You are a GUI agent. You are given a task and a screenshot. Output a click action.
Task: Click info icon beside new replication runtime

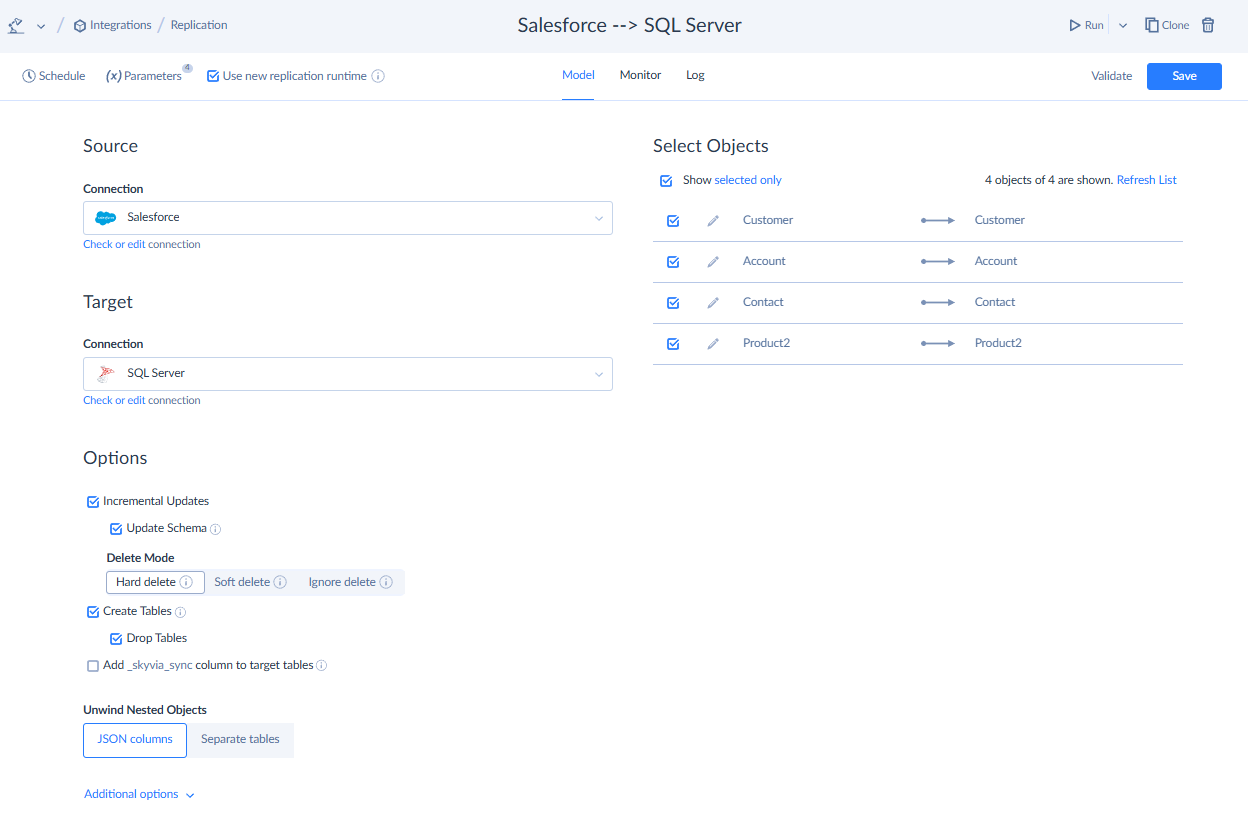tap(378, 76)
